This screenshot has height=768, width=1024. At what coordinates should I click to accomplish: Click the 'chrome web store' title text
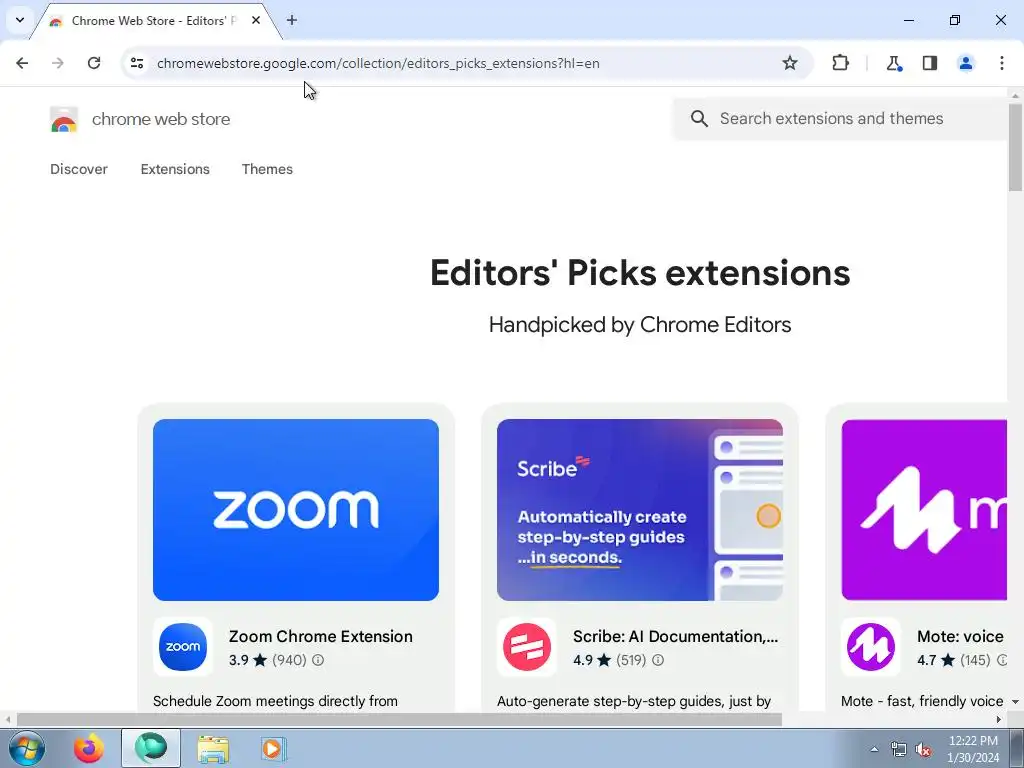coord(161,120)
